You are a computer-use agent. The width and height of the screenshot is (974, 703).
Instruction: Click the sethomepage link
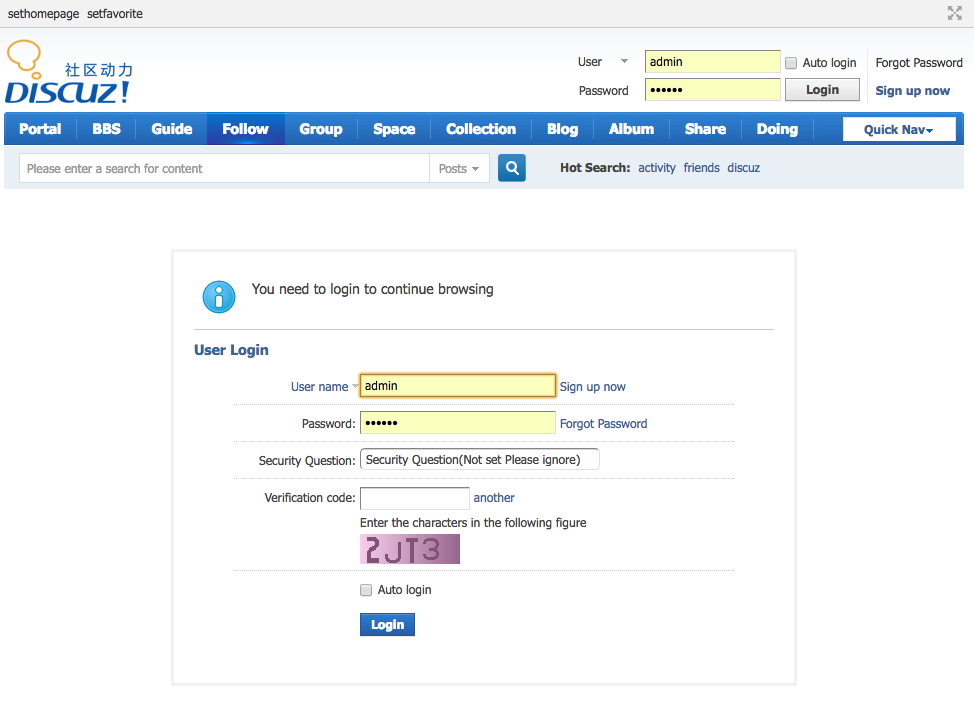pyautogui.click(x=43, y=14)
